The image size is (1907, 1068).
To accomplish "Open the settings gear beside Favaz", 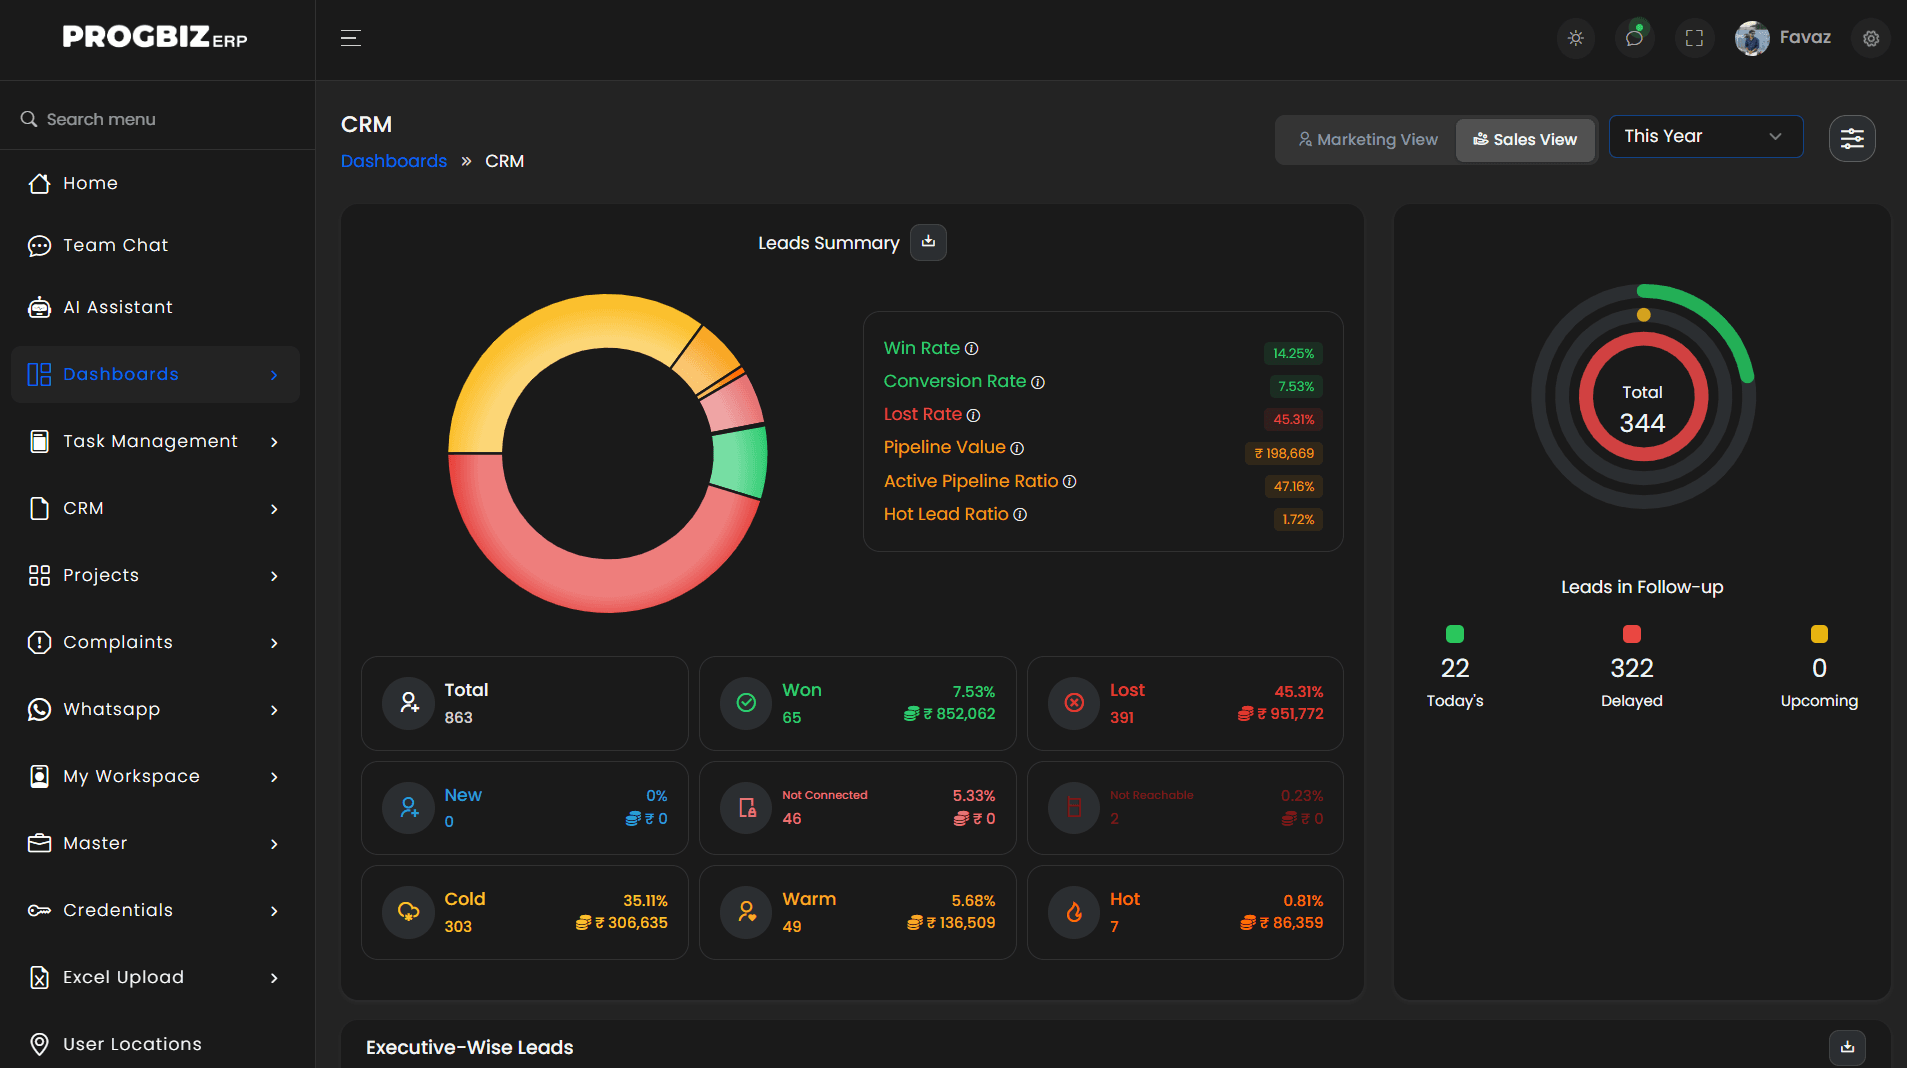I will pos(1871,38).
